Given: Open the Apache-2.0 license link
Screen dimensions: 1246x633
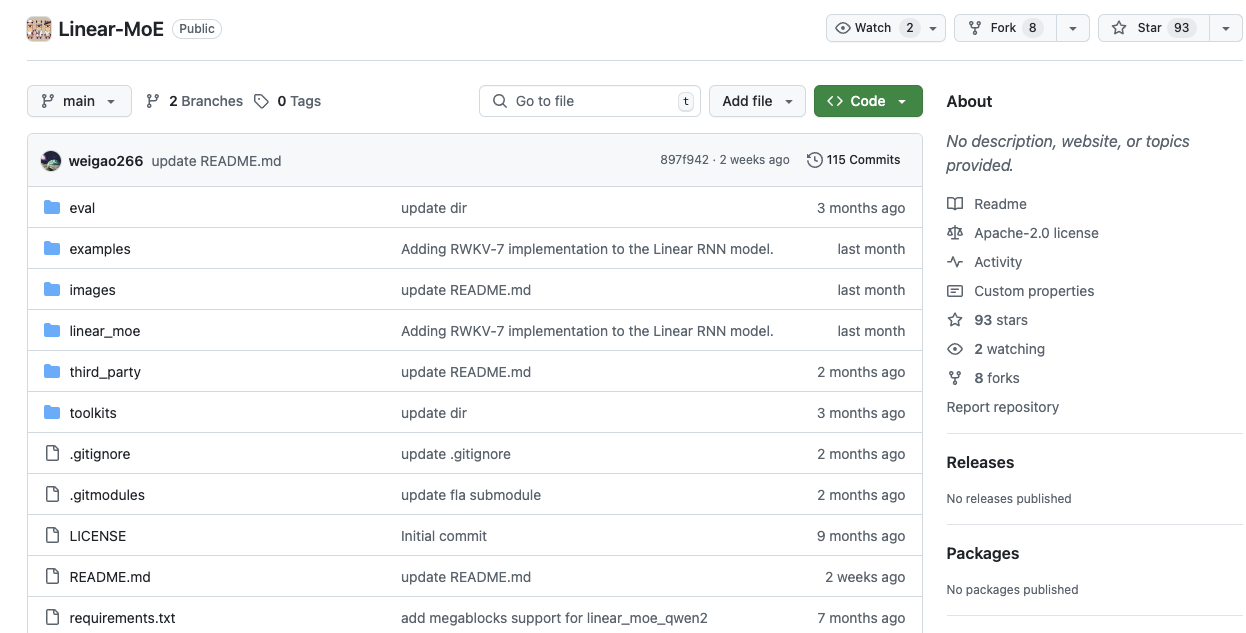Looking at the screenshot, I should (x=1036, y=233).
